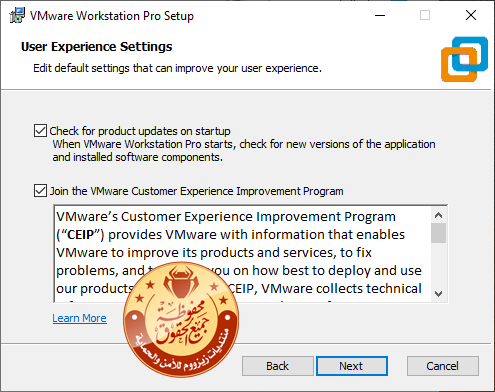Continue with the Next button

click(352, 366)
